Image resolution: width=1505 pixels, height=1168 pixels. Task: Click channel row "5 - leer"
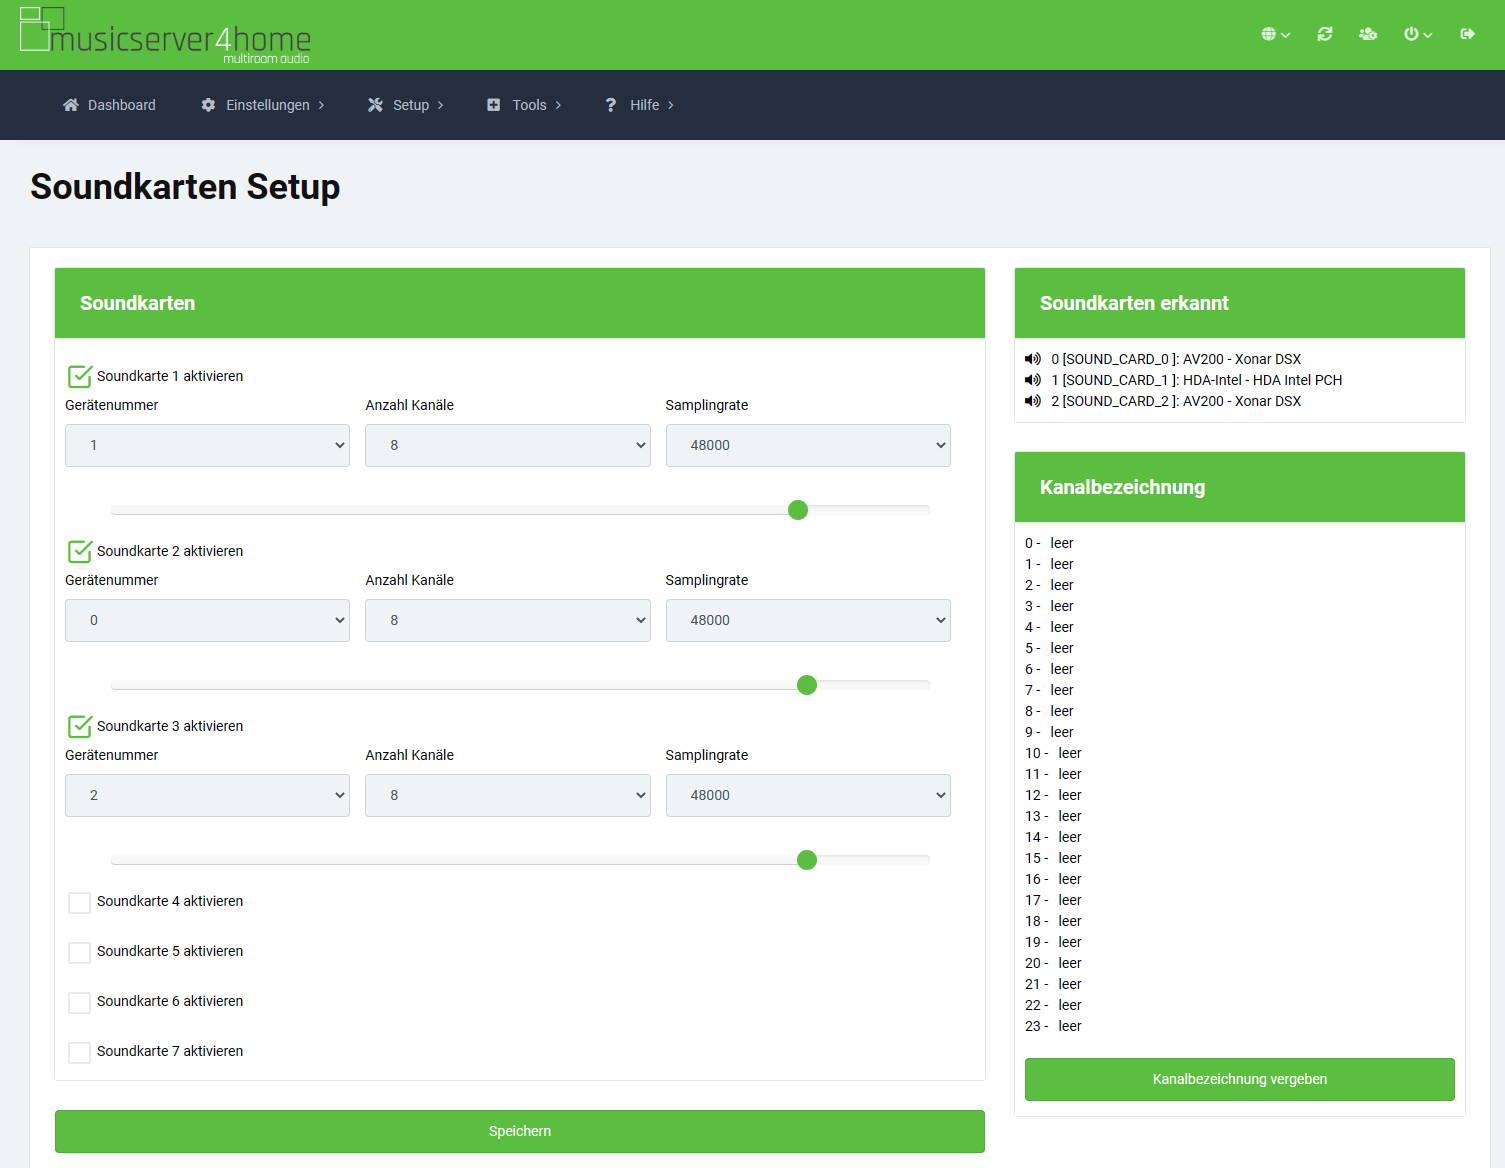point(1049,648)
